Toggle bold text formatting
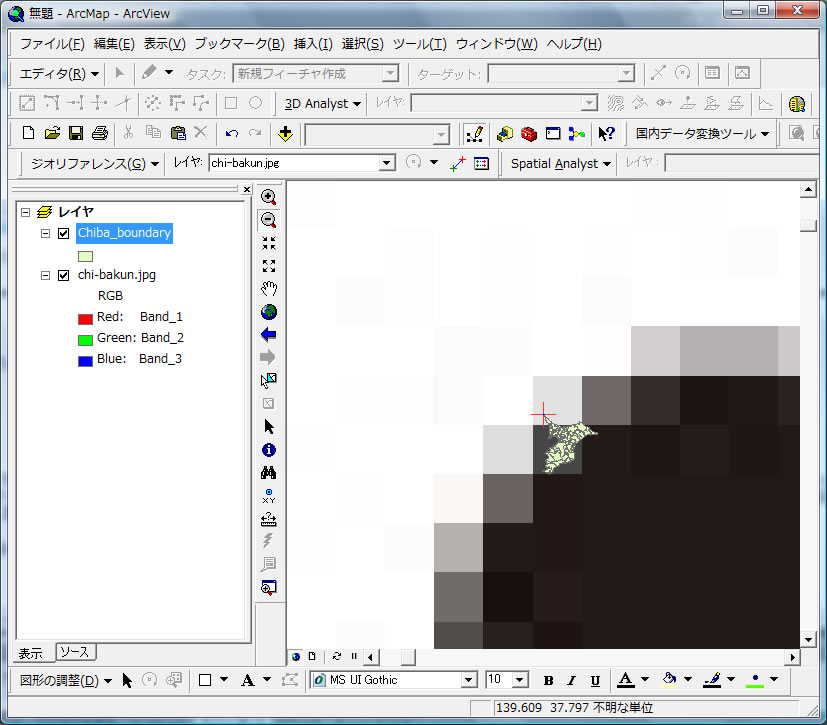This screenshot has width=827, height=725. click(548, 680)
